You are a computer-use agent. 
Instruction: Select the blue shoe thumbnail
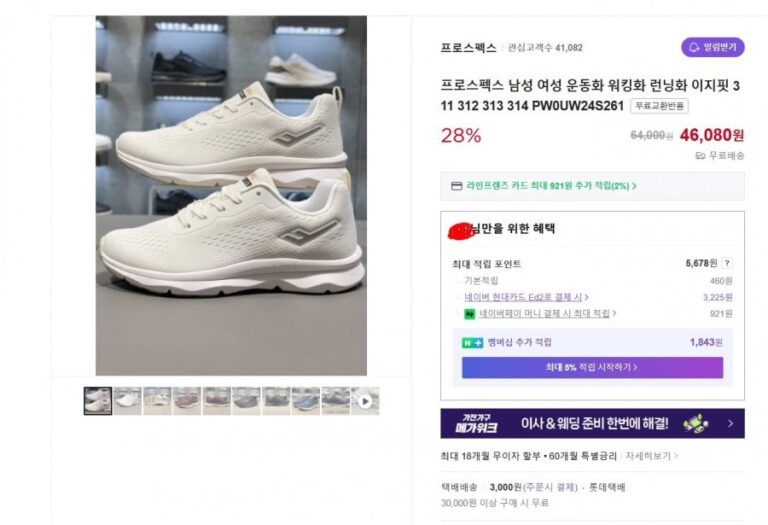click(x=306, y=401)
